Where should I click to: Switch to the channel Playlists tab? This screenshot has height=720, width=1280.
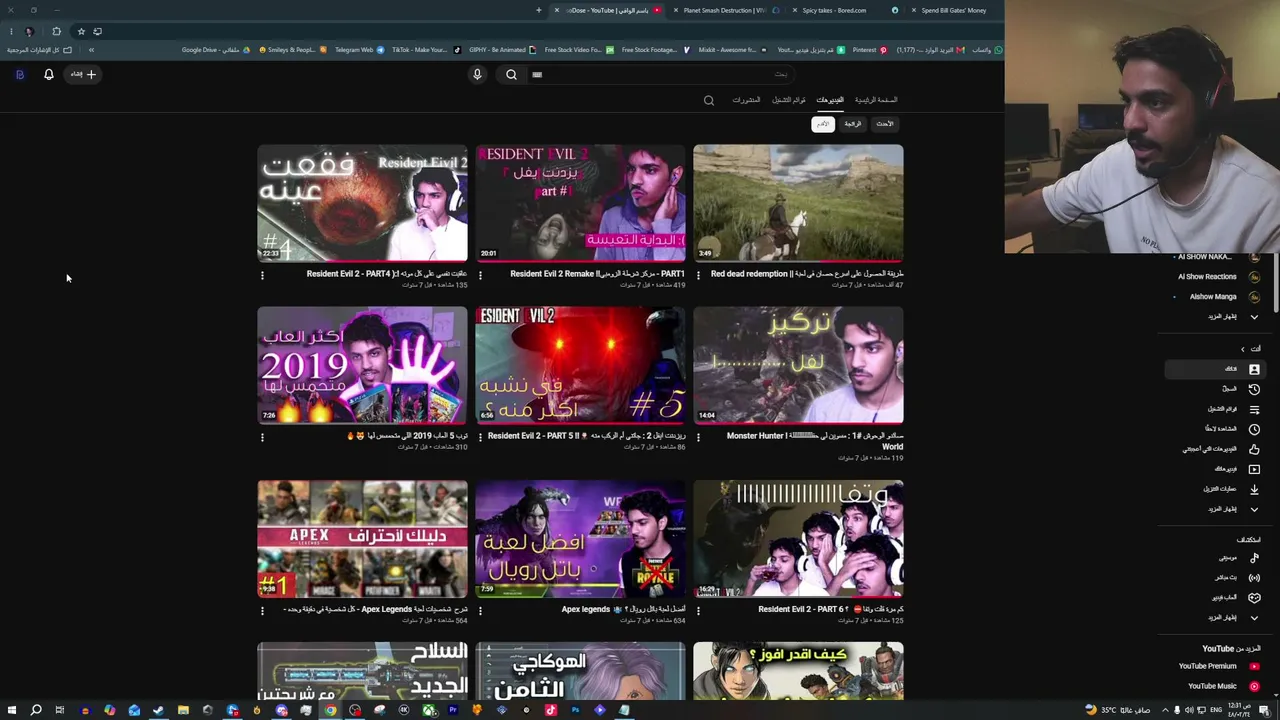coord(789,100)
